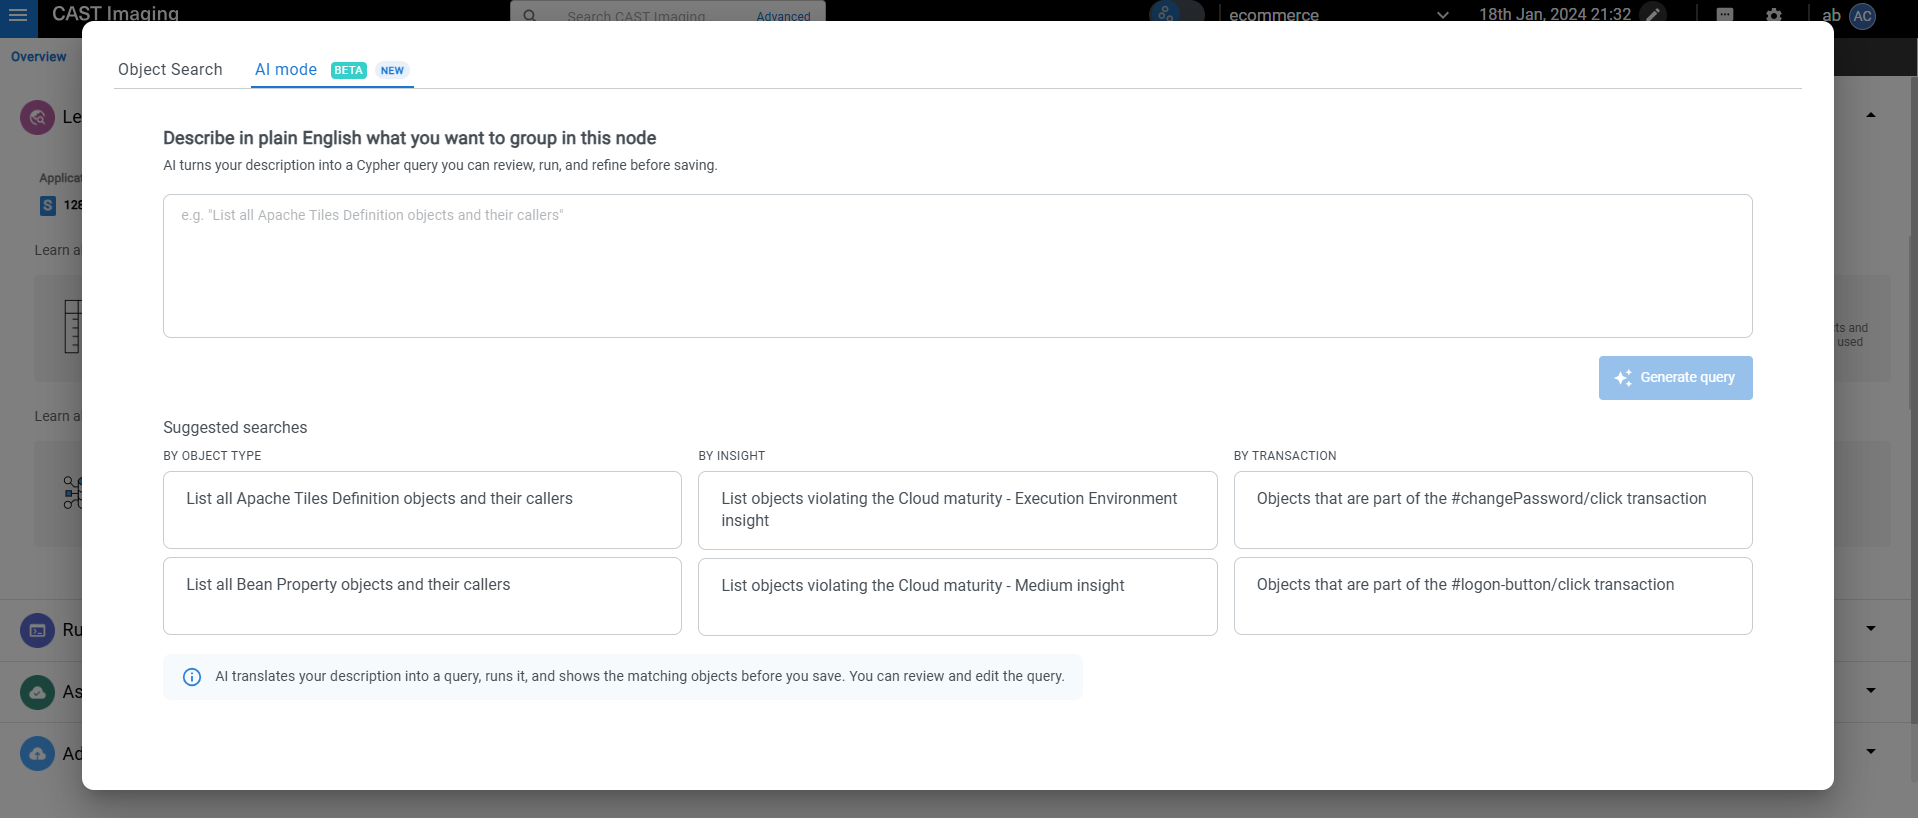Choose 'List all Apache Tiles Definition objects' suggestion
Screen dimensions: 1918x818
422,510
